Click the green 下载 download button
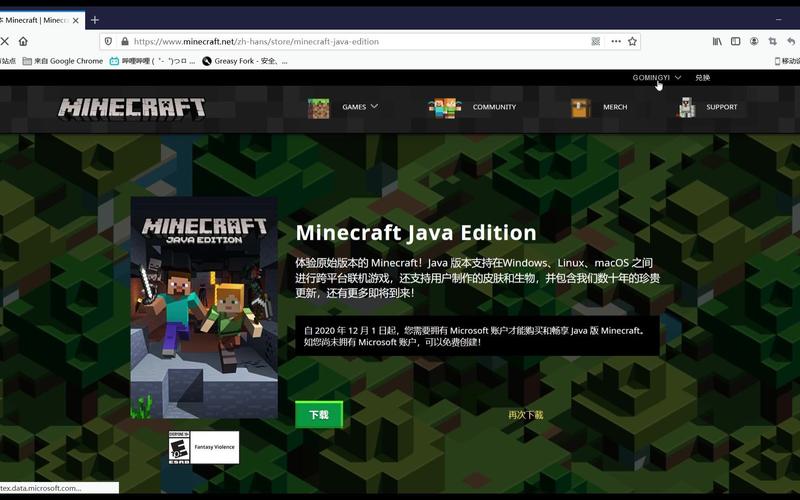Image resolution: width=800 pixels, height=500 pixels. (x=319, y=414)
